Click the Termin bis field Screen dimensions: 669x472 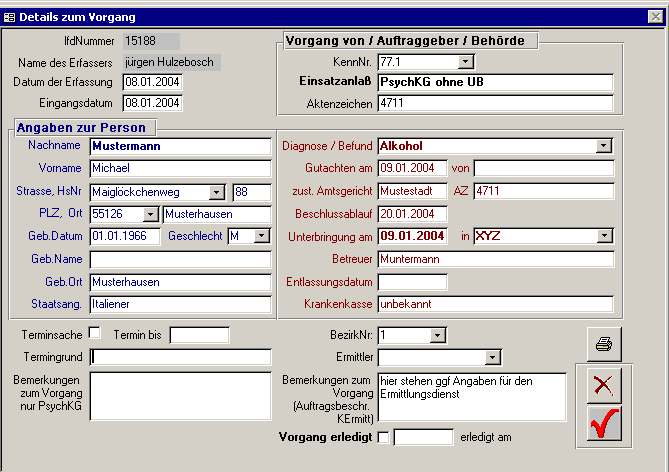(199, 335)
